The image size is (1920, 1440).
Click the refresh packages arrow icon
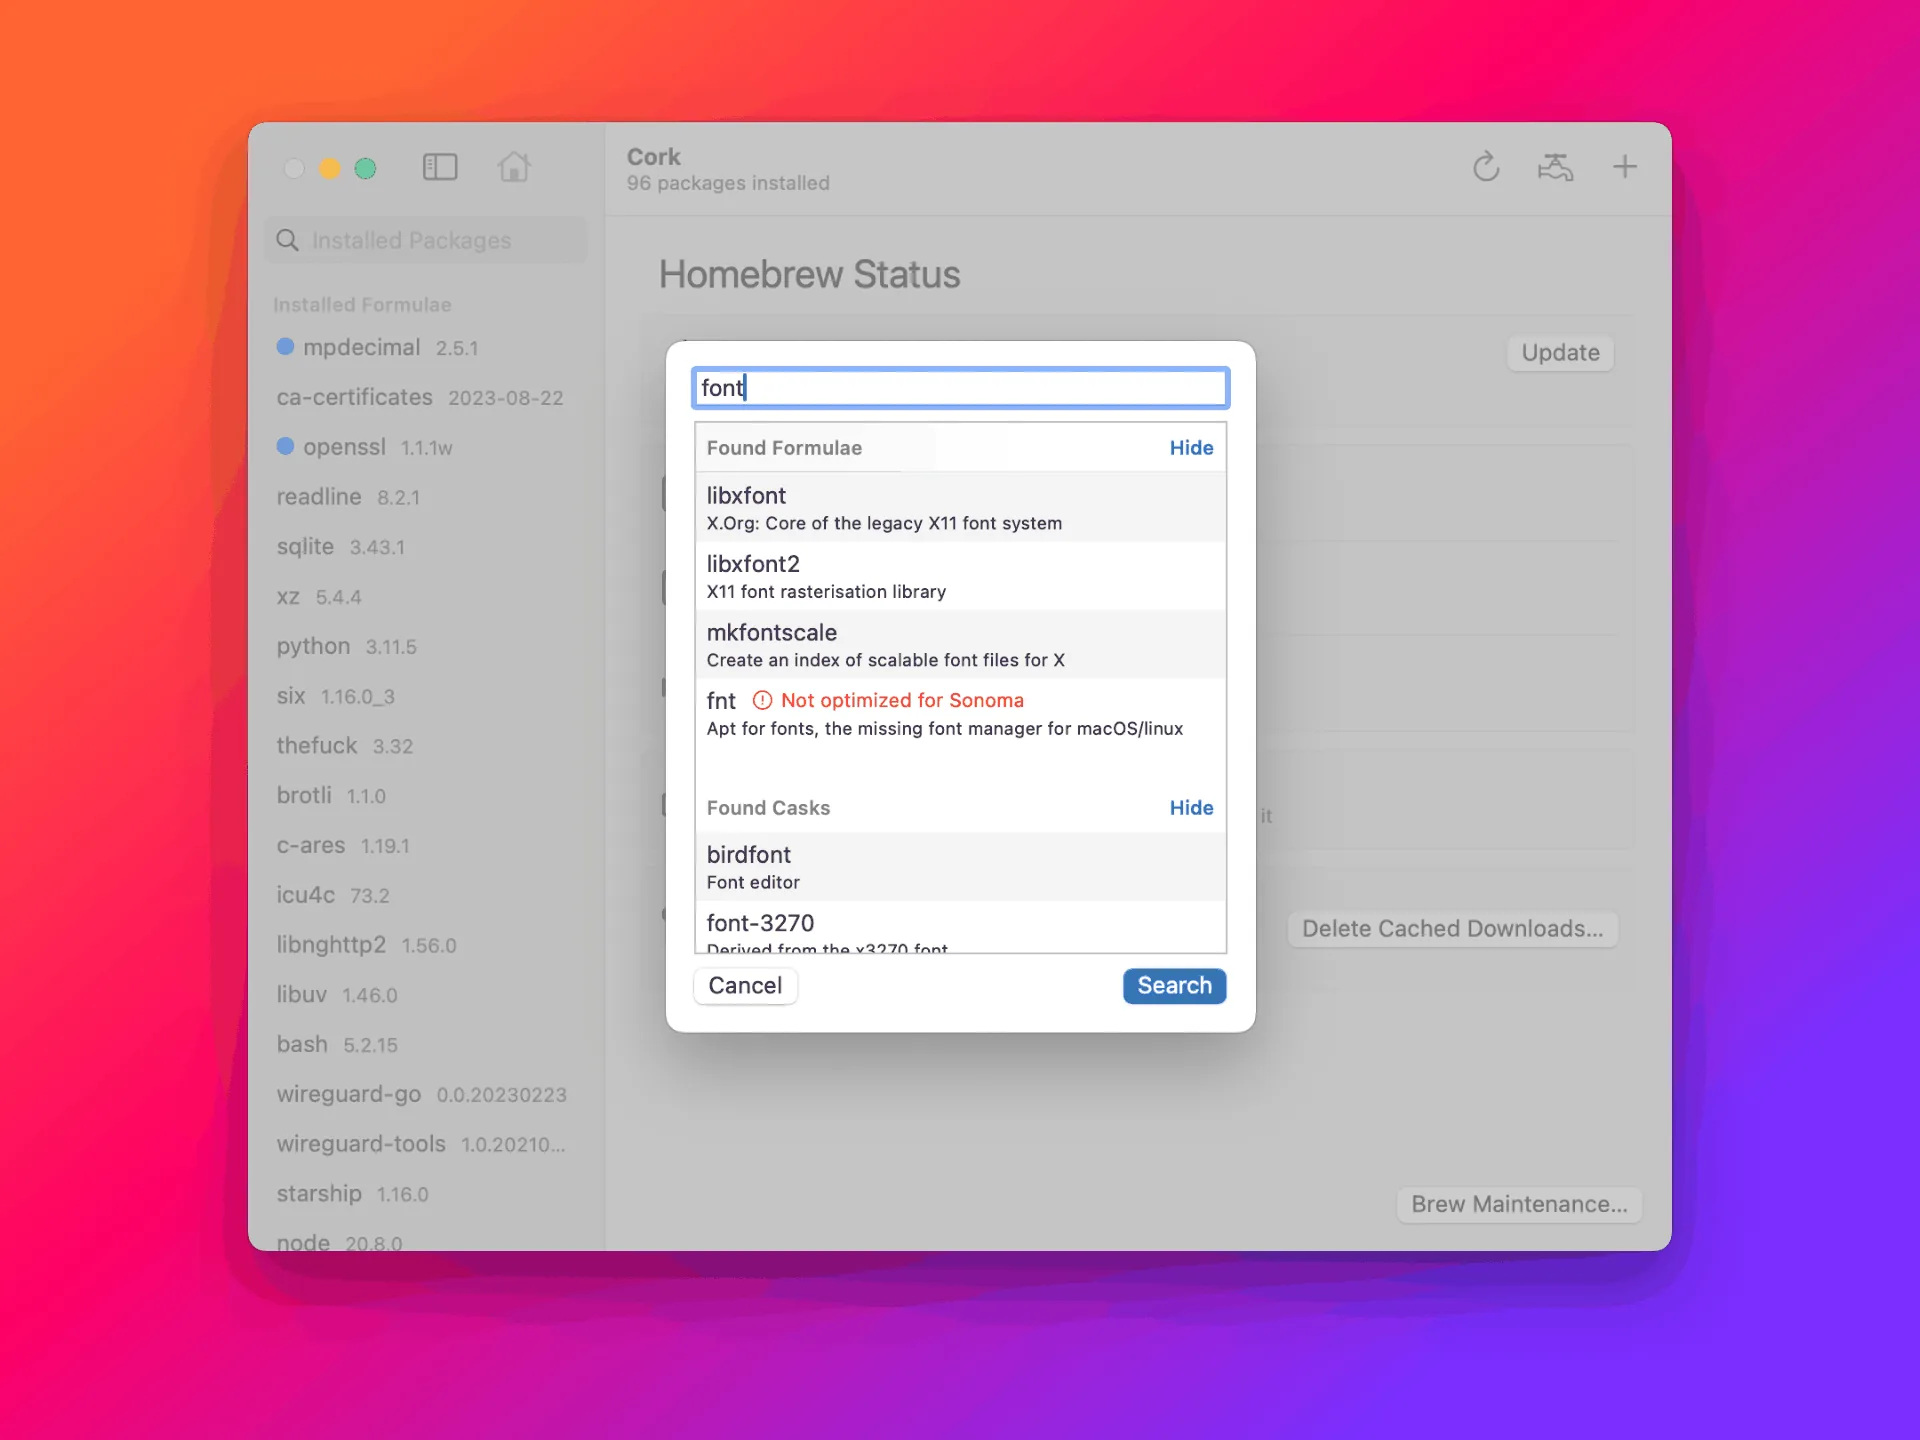(1486, 167)
